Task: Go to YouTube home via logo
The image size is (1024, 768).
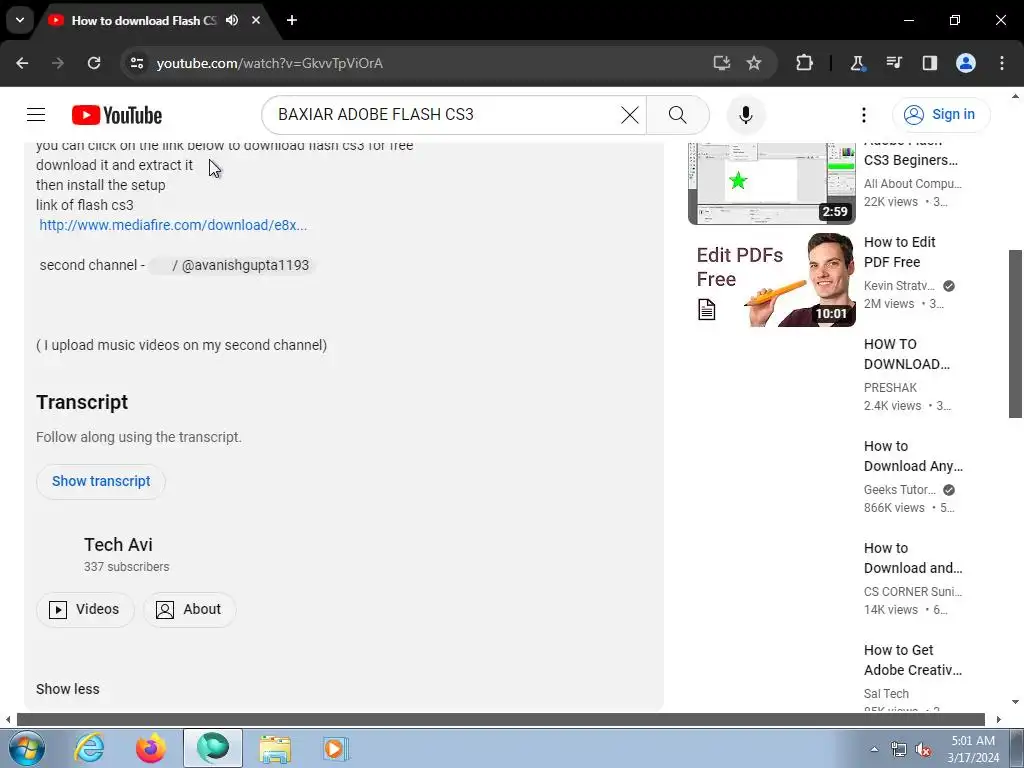Action: tap(117, 115)
